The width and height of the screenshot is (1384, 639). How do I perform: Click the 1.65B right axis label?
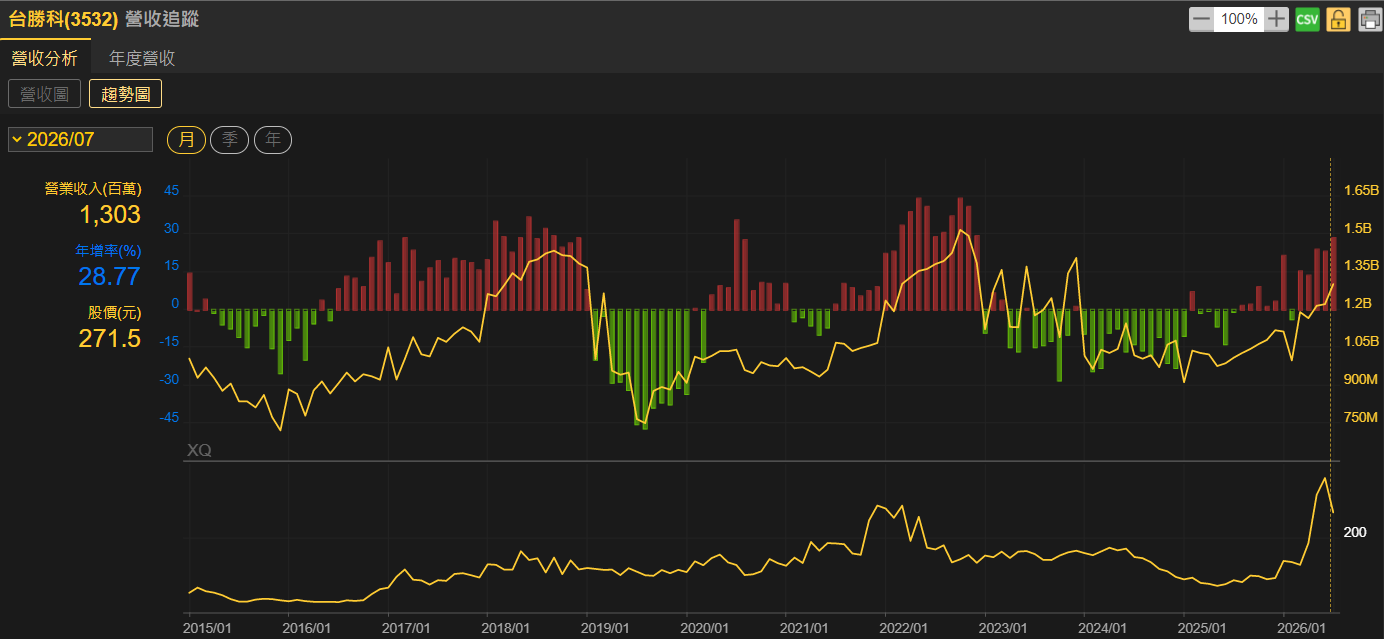(x=1361, y=190)
